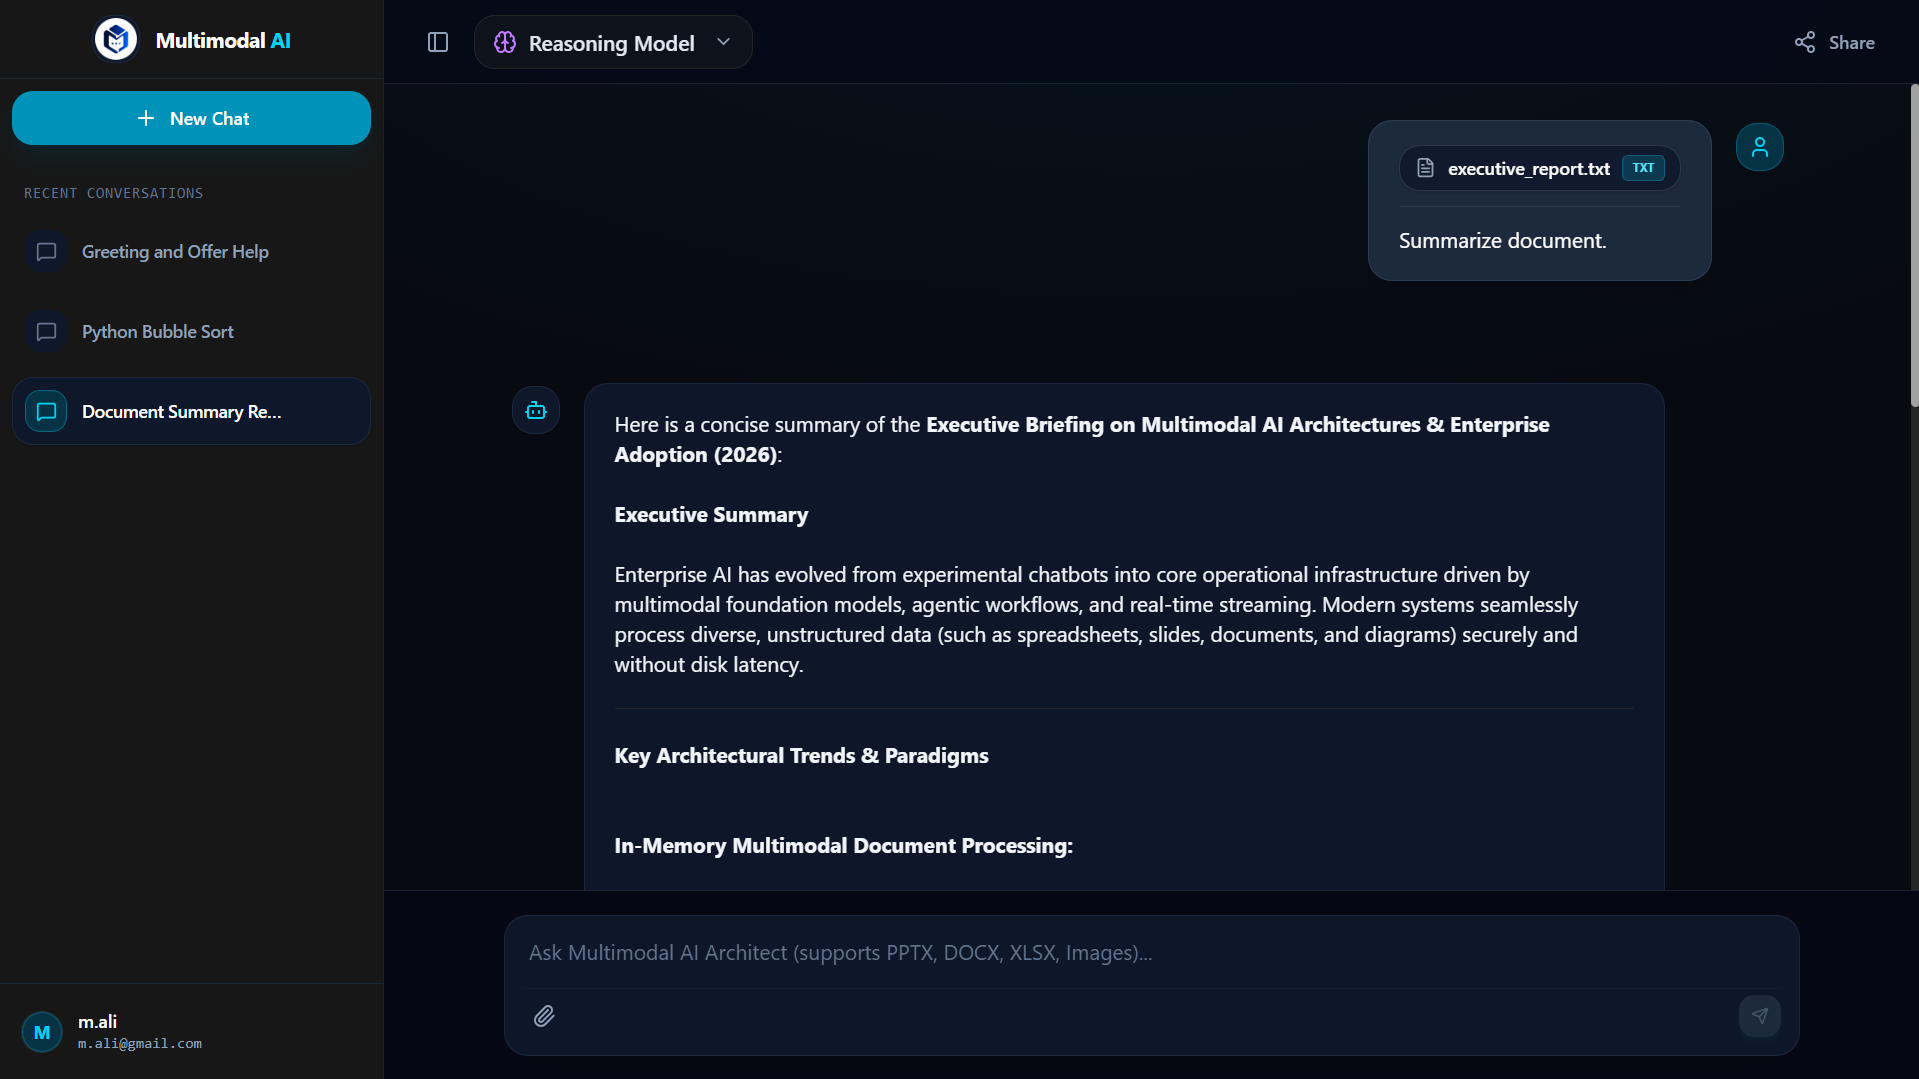Click the Recent Conversations heading
The width and height of the screenshot is (1919, 1079).
tap(114, 193)
